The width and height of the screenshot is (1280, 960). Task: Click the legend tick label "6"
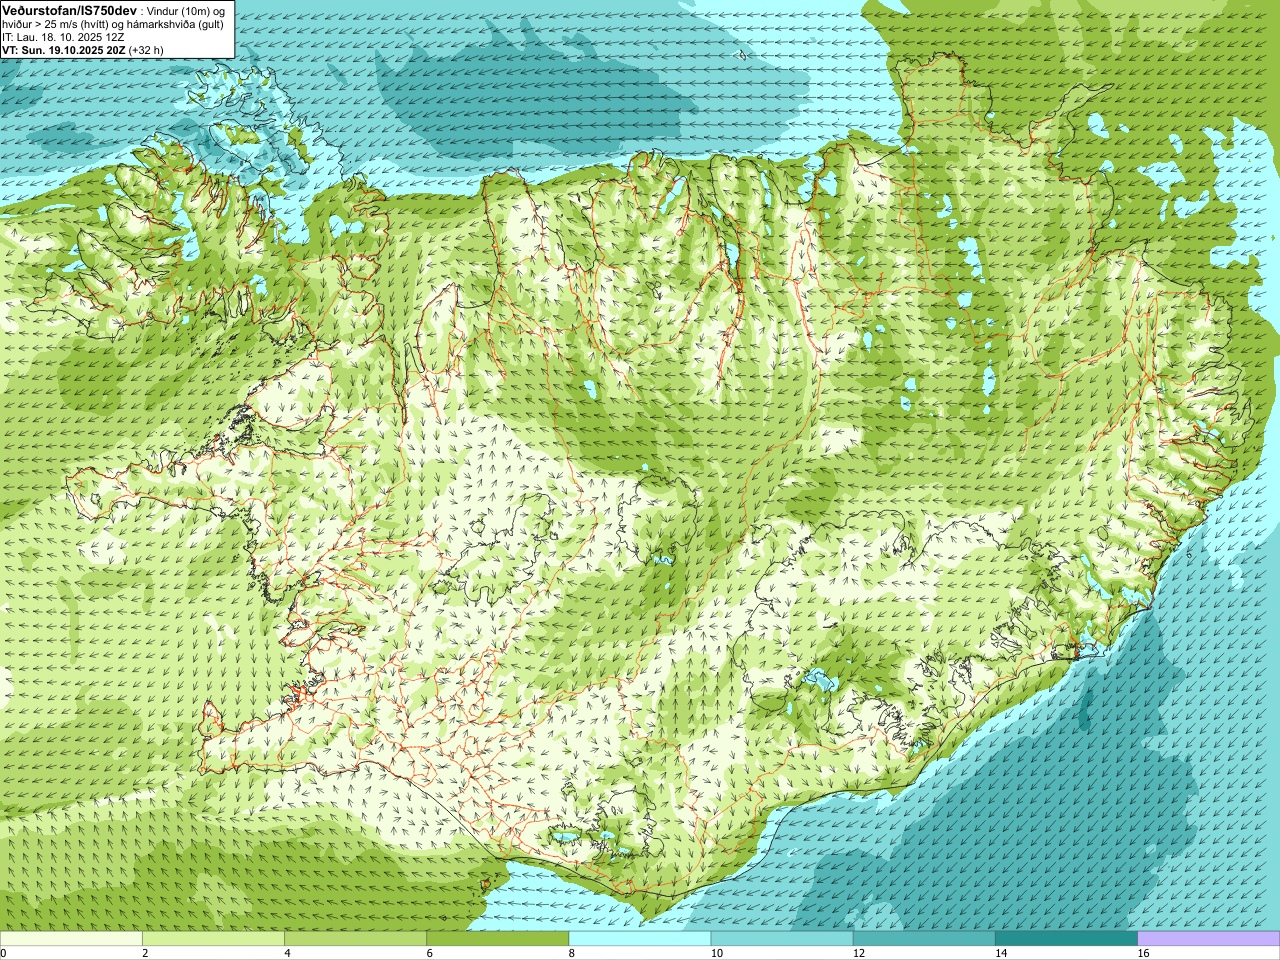429,953
